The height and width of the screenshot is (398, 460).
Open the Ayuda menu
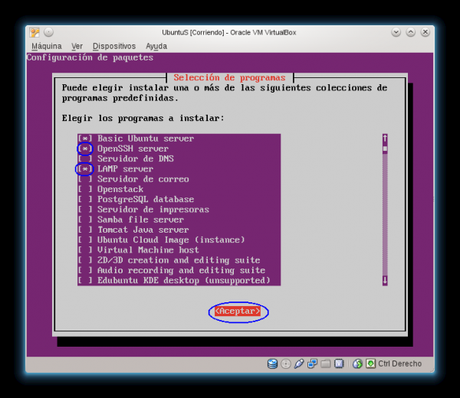[156, 46]
